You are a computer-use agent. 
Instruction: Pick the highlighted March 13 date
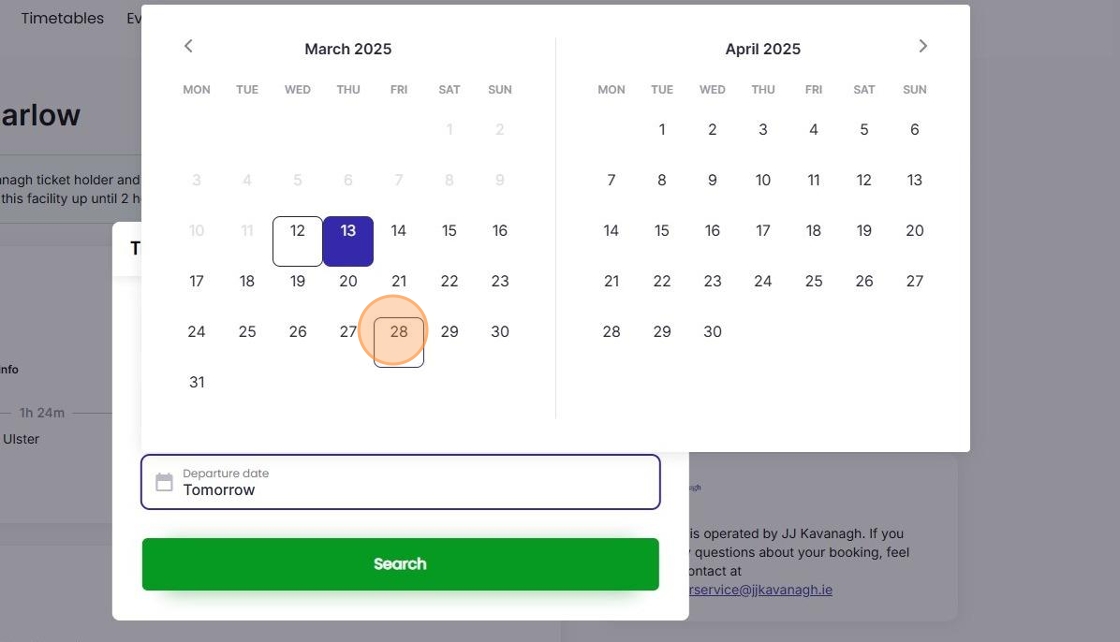click(x=348, y=231)
